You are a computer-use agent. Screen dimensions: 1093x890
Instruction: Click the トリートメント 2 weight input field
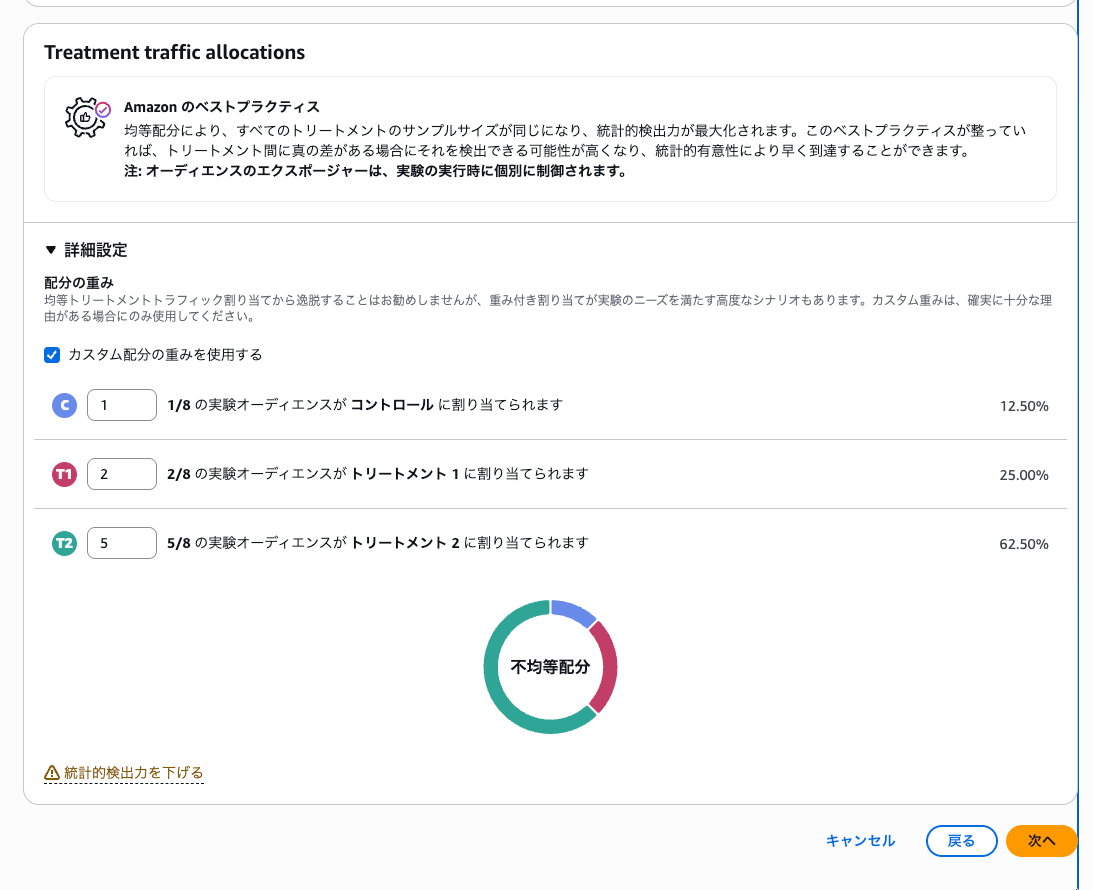point(121,543)
